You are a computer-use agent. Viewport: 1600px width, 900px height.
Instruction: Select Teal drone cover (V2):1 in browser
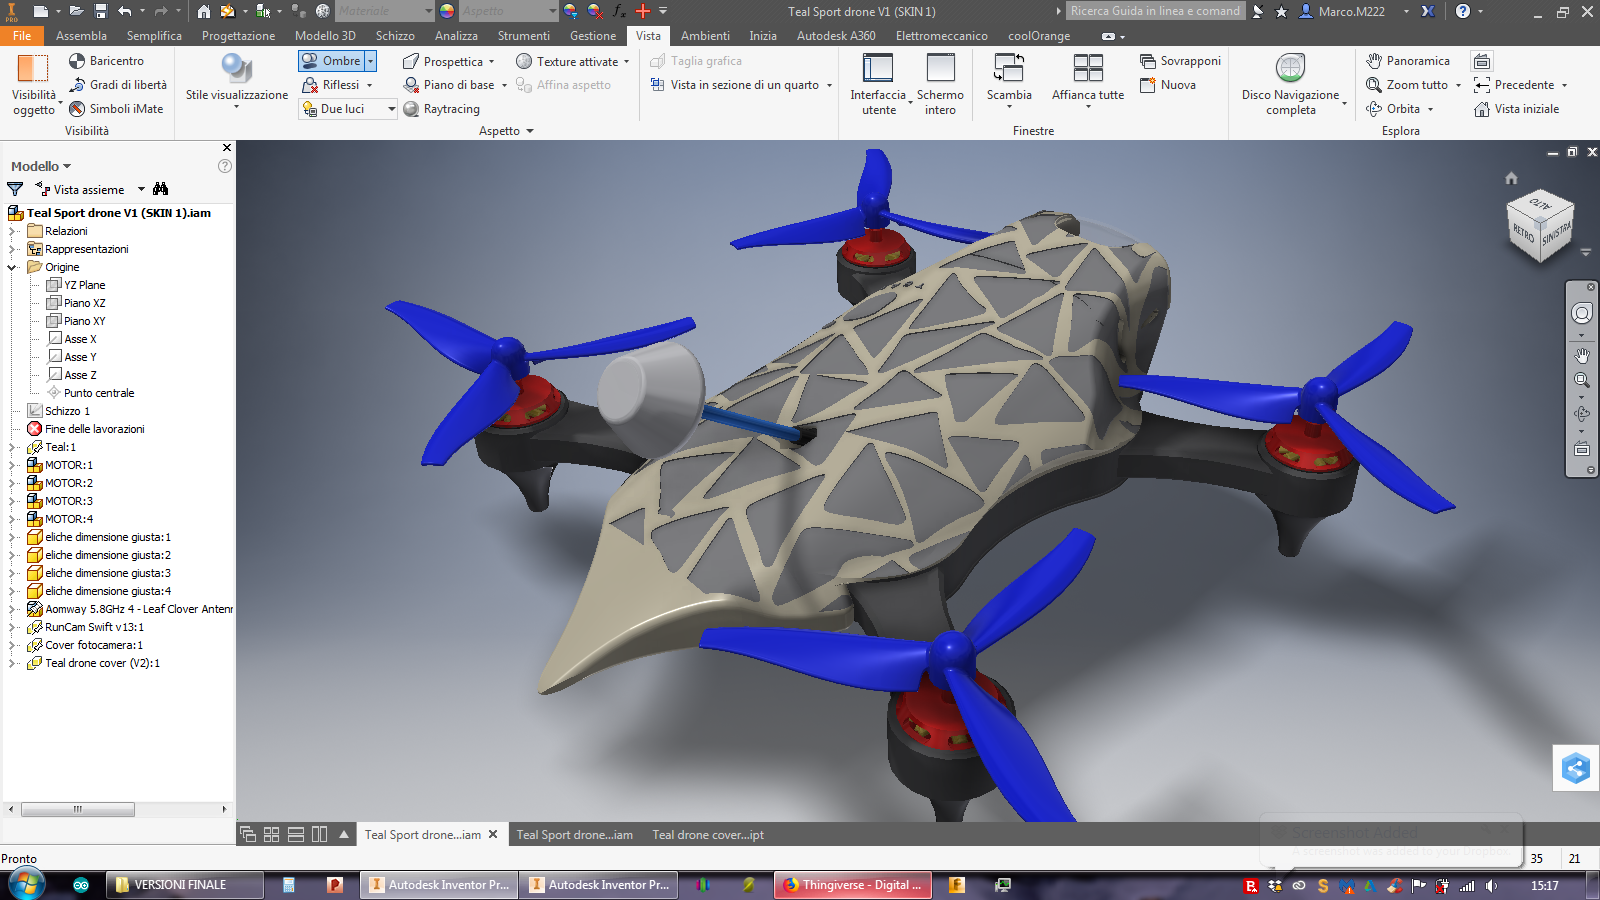(102, 663)
